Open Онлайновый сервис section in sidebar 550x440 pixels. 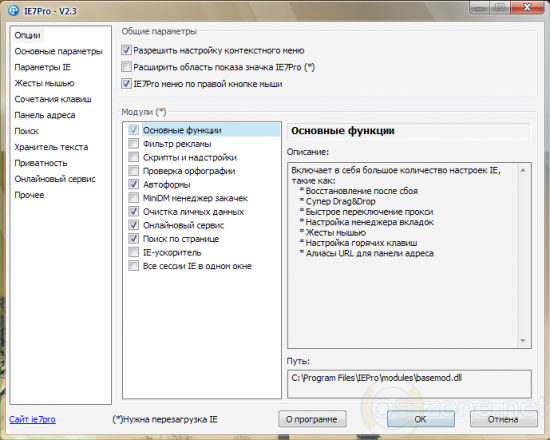(55, 179)
